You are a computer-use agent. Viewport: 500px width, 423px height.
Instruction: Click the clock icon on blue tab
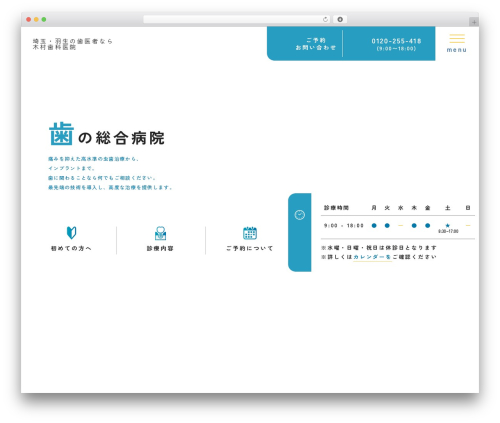300,215
